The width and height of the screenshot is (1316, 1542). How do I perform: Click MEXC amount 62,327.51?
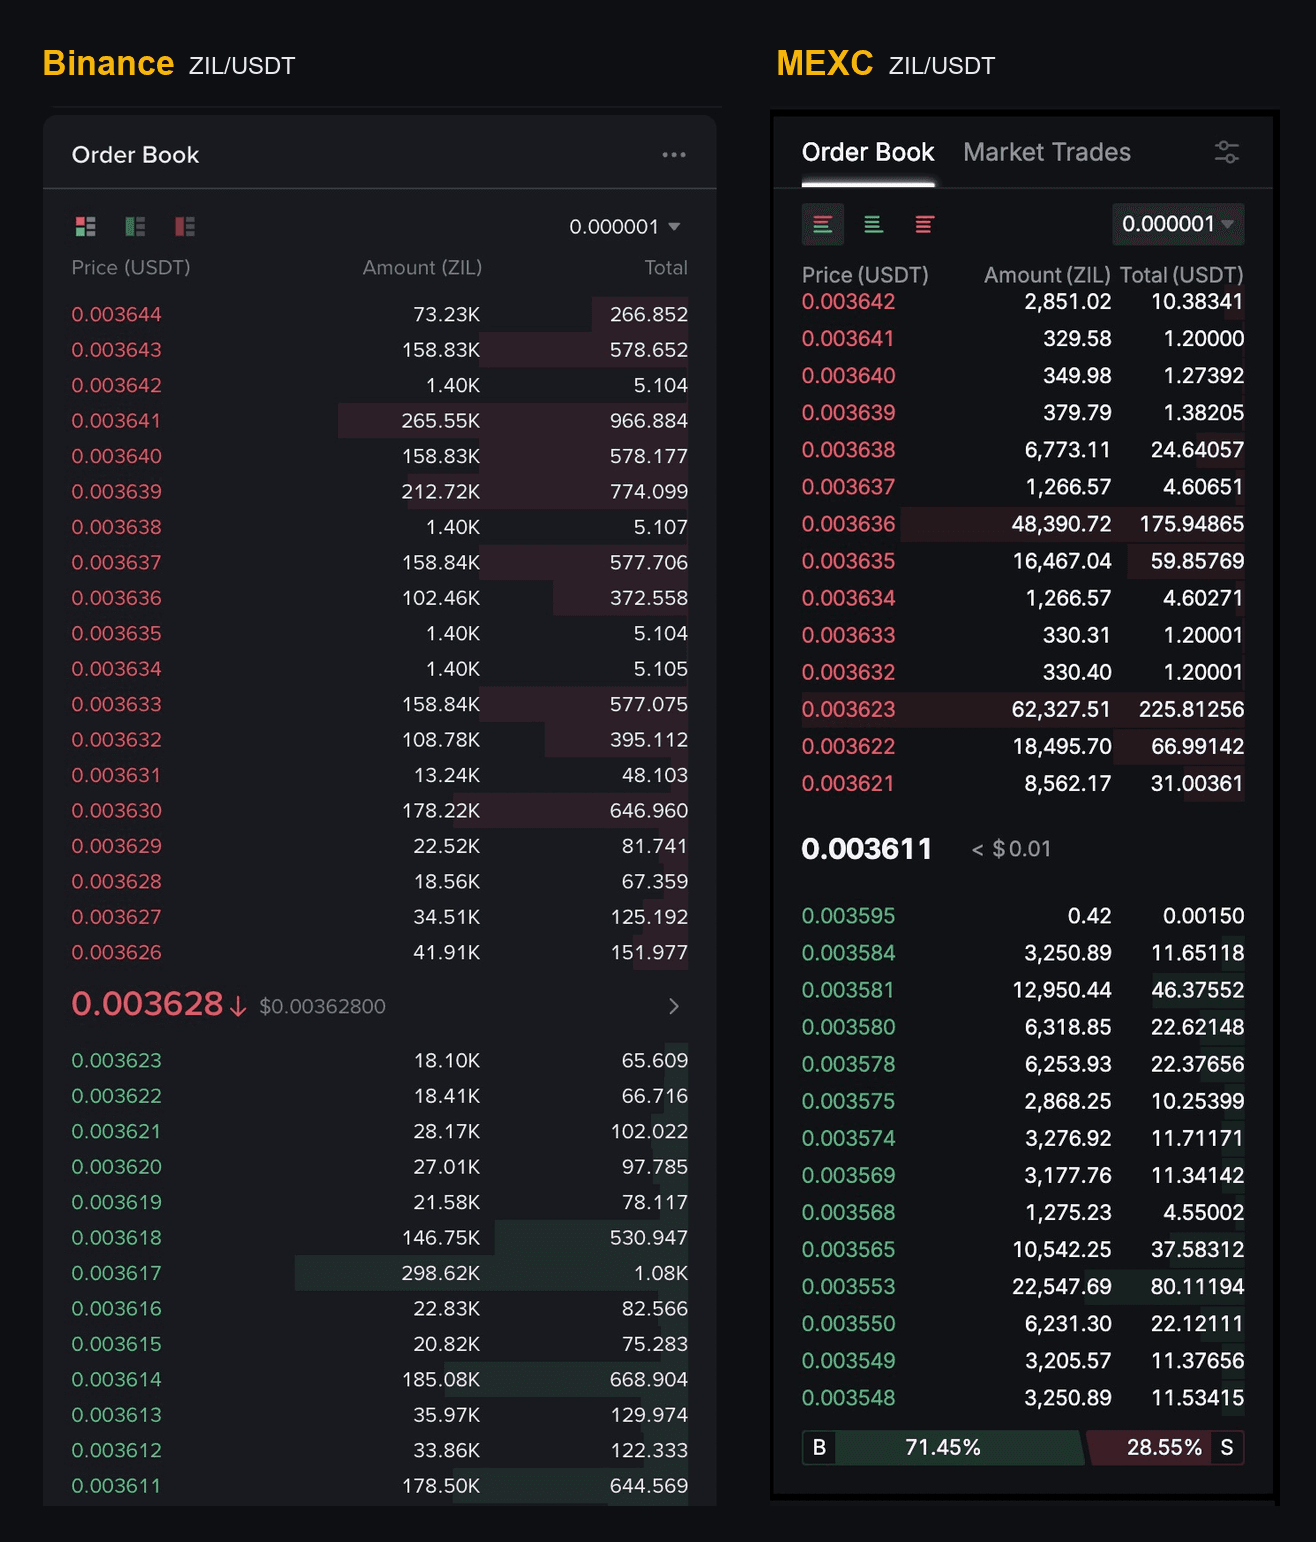tap(1061, 709)
